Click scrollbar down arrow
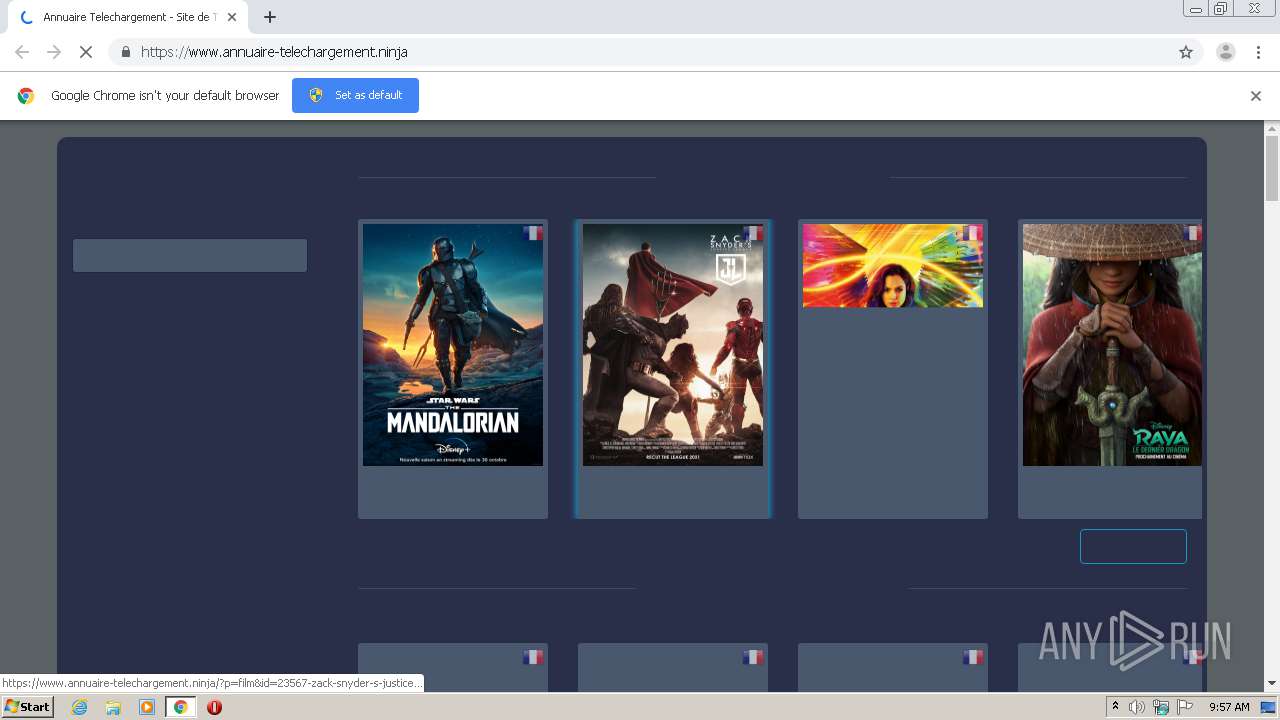 [x=1272, y=683]
